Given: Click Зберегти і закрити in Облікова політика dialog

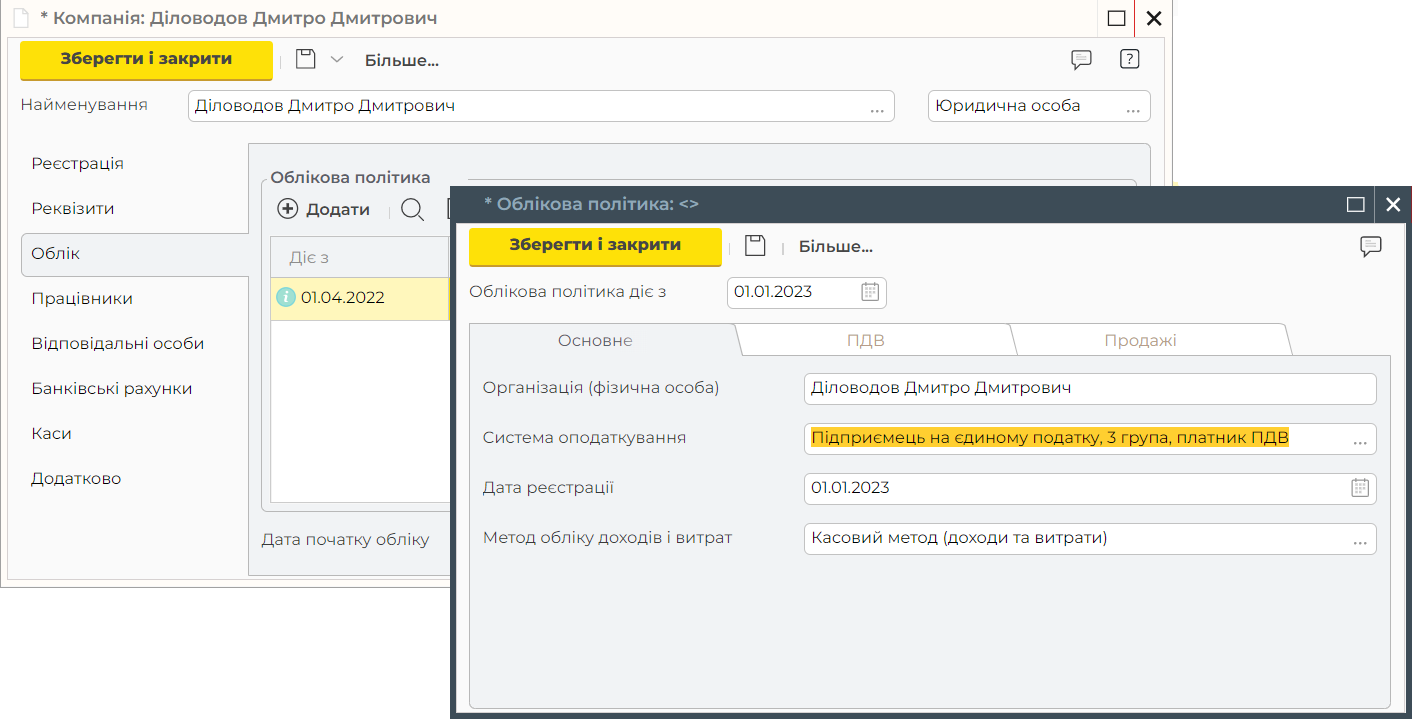Looking at the screenshot, I should tap(595, 246).
